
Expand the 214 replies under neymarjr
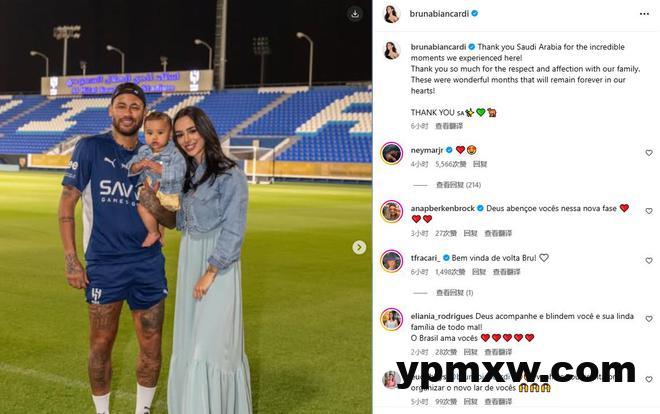[x=458, y=185]
